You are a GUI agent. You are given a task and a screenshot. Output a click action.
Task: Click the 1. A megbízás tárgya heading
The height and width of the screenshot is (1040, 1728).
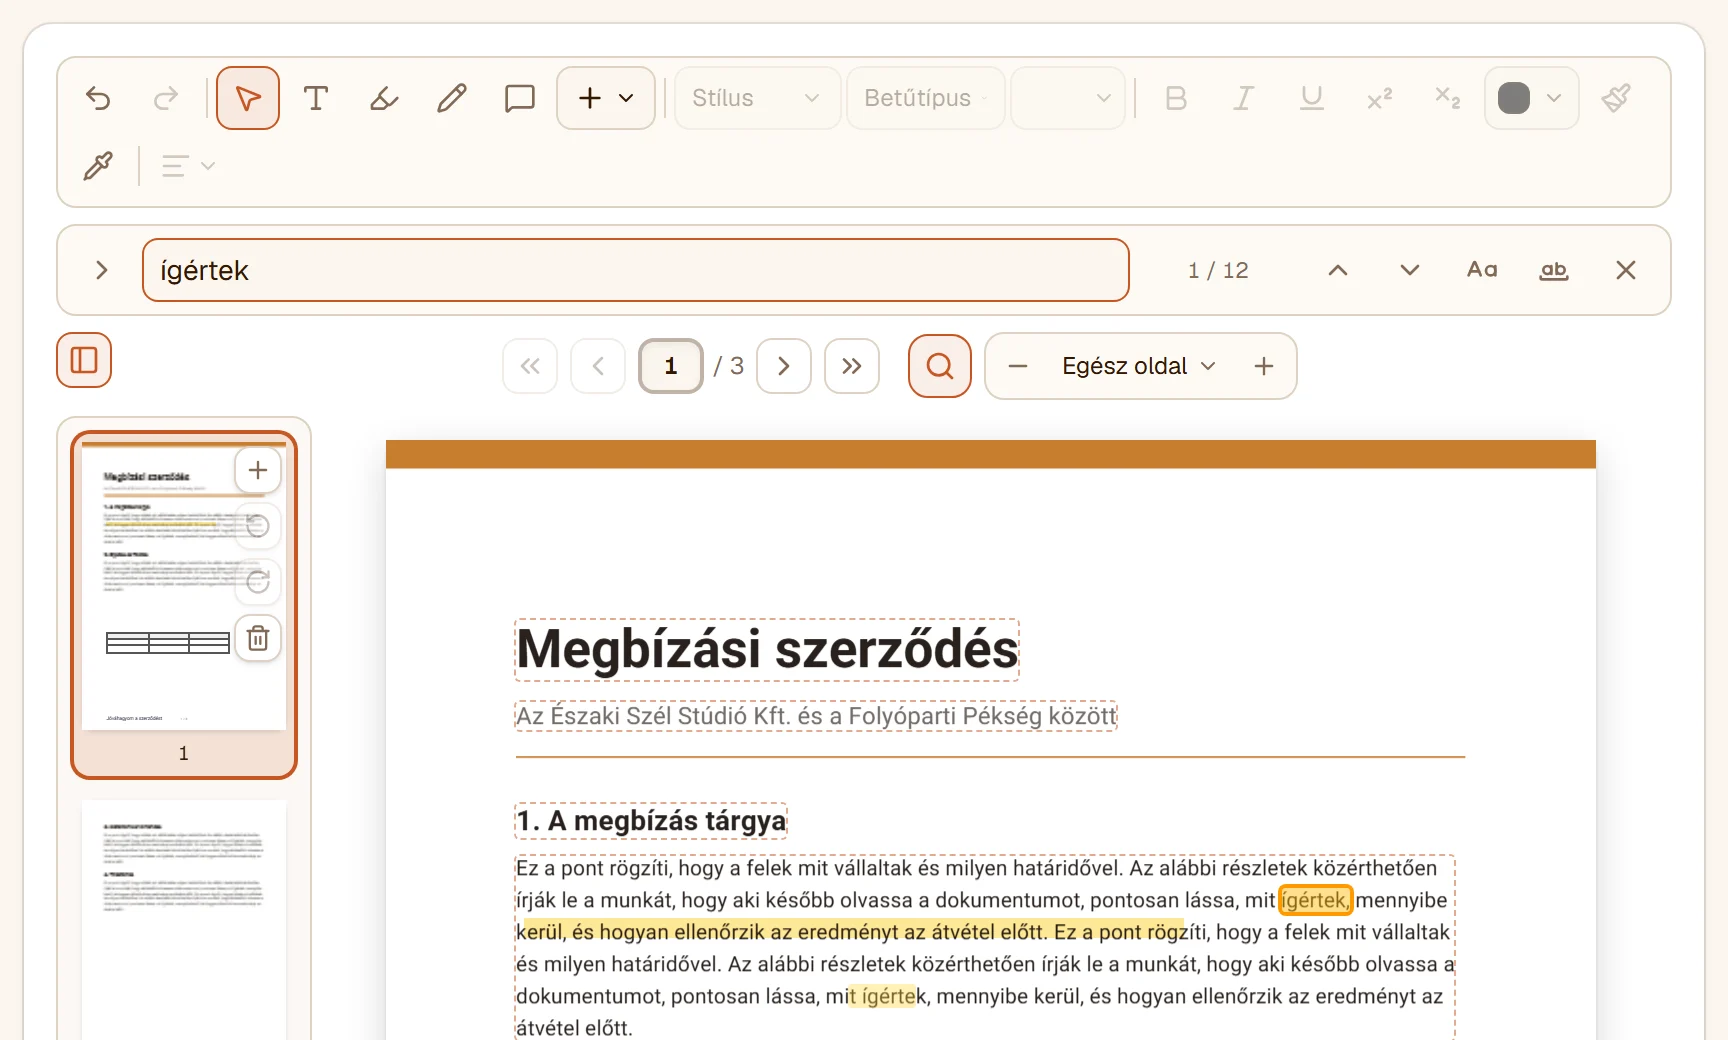(651, 821)
